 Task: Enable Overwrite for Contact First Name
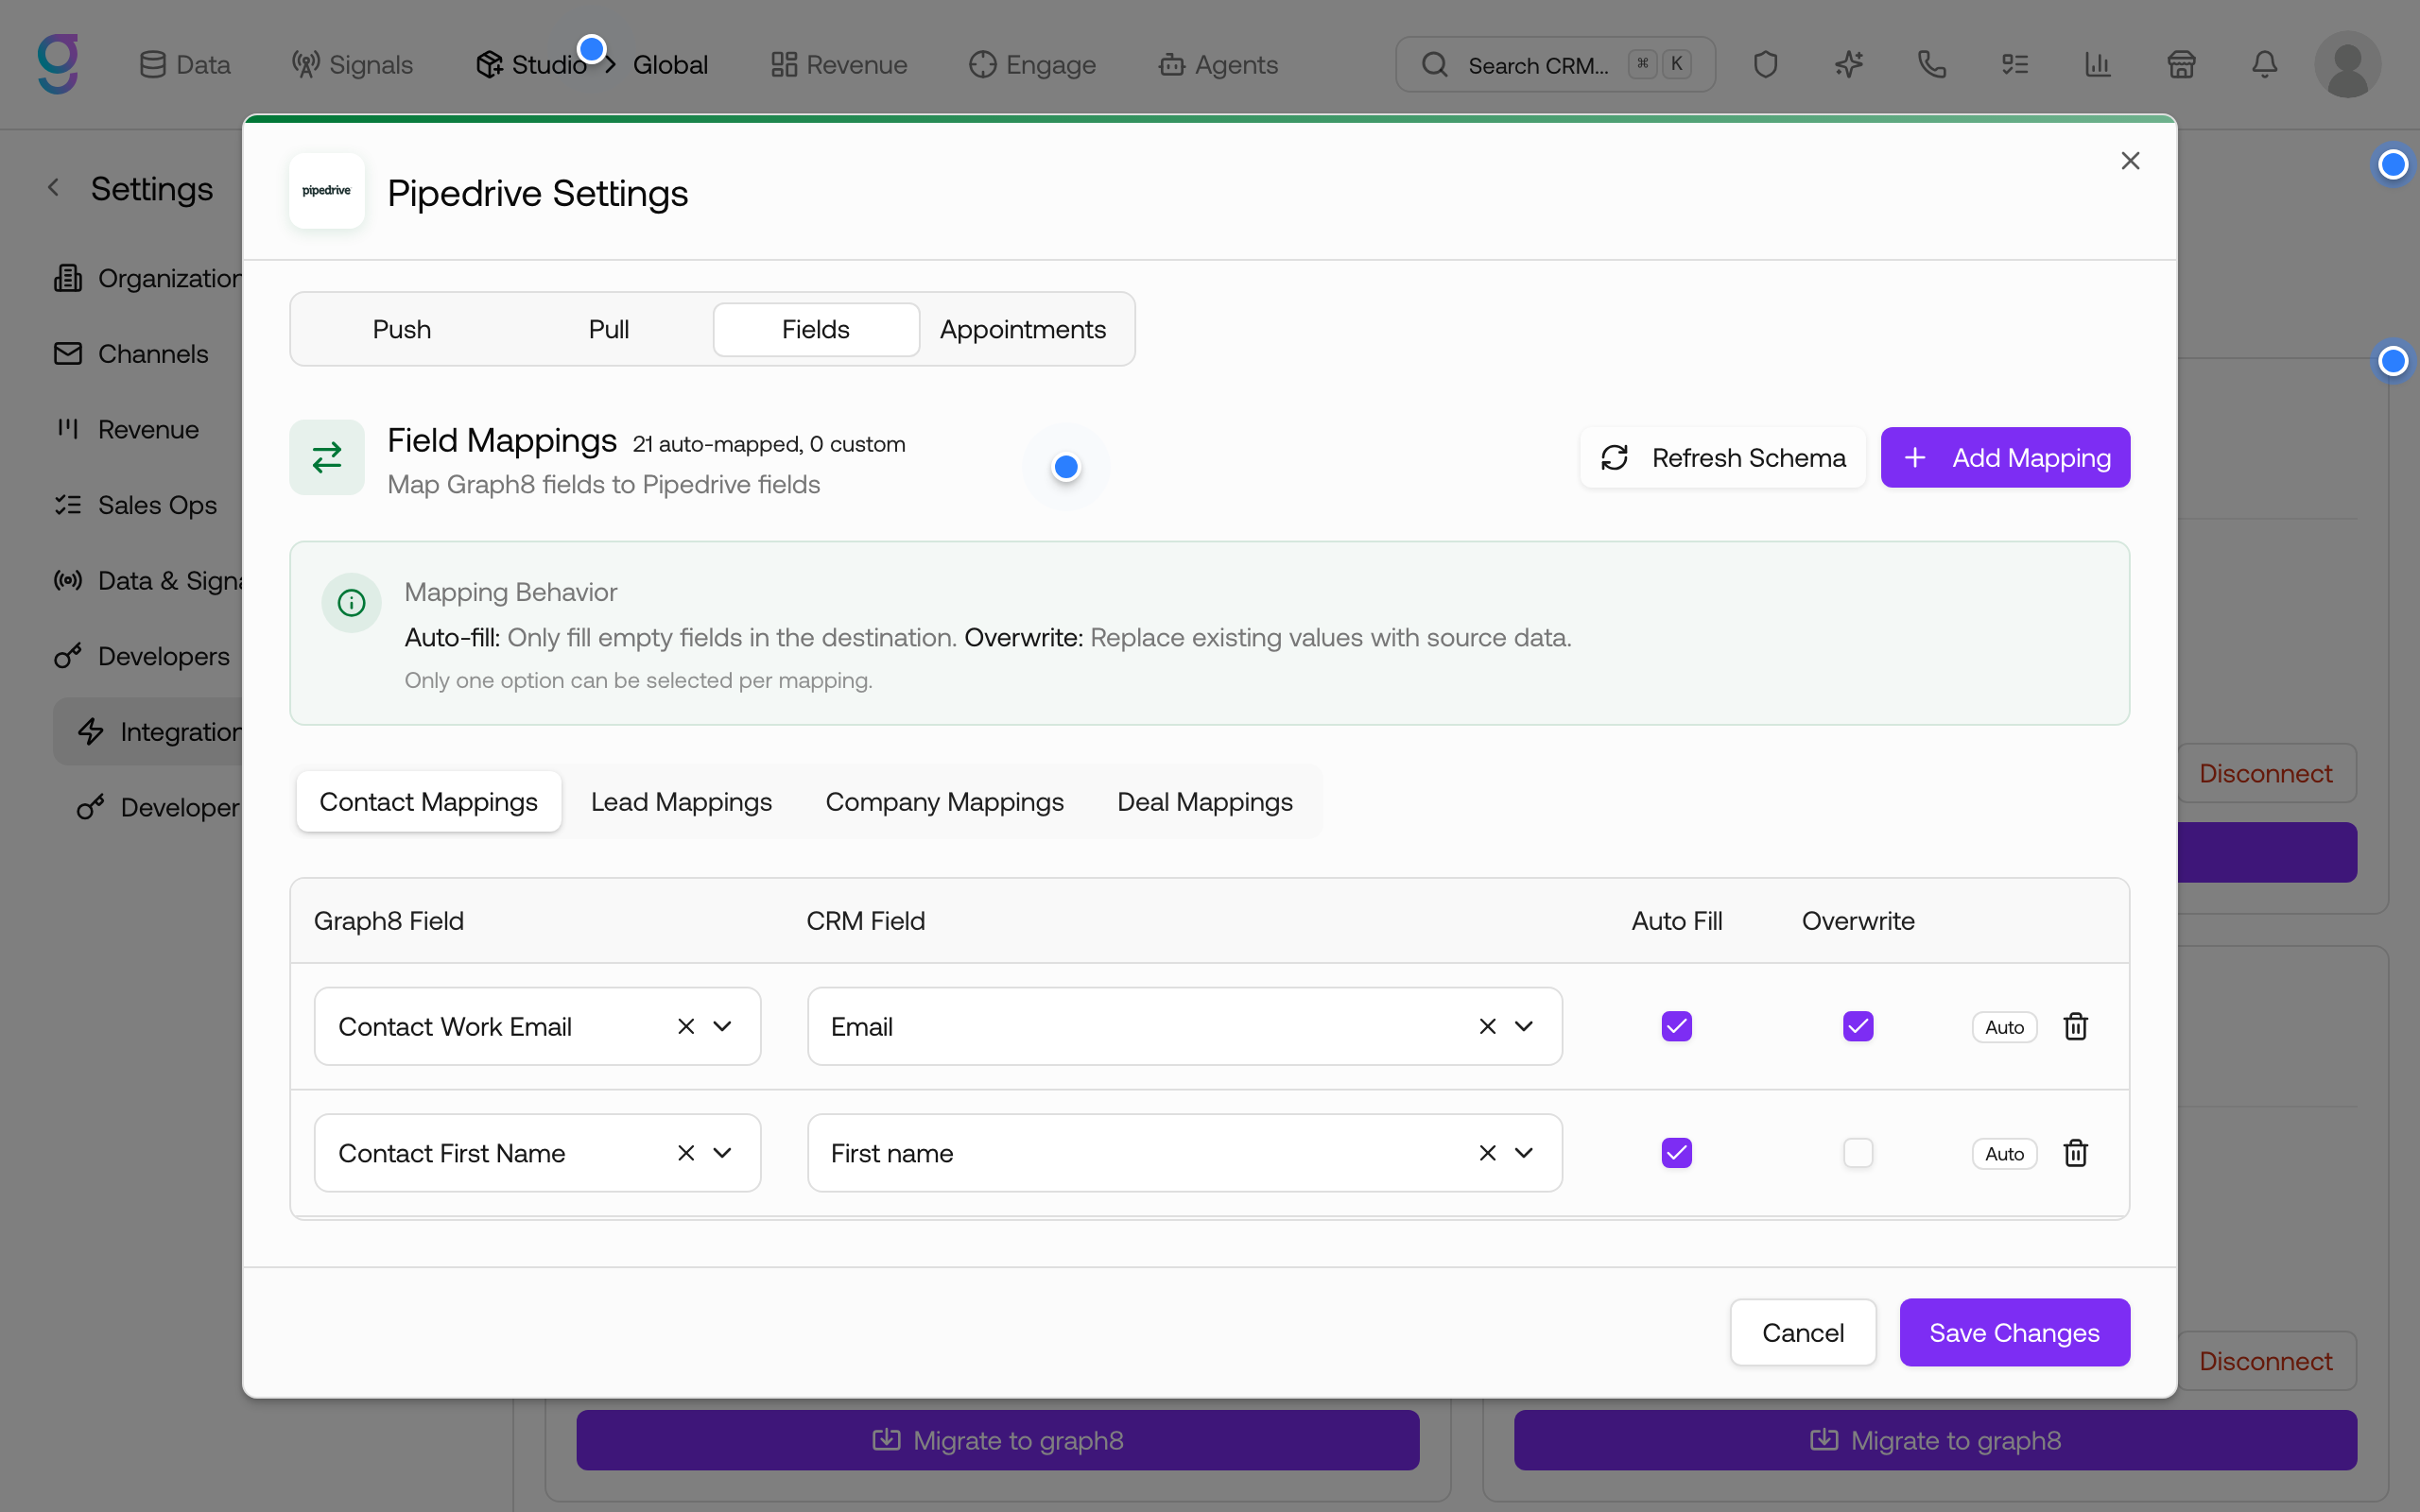point(1858,1153)
